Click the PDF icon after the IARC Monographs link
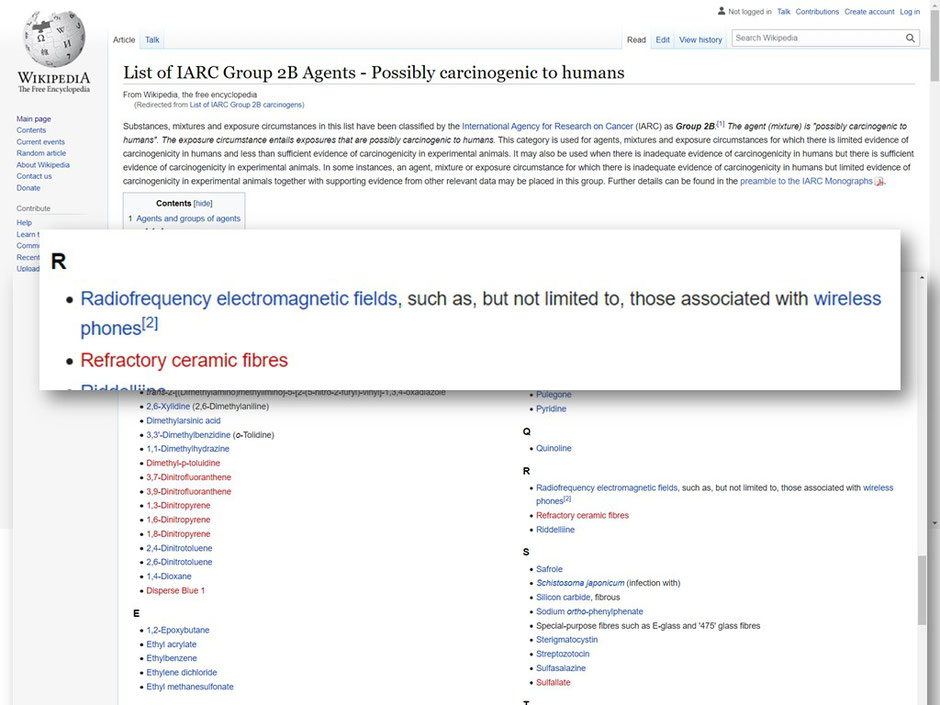The height and width of the screenshot is (705, 940). pyautogui.click(x=879, y=182)
